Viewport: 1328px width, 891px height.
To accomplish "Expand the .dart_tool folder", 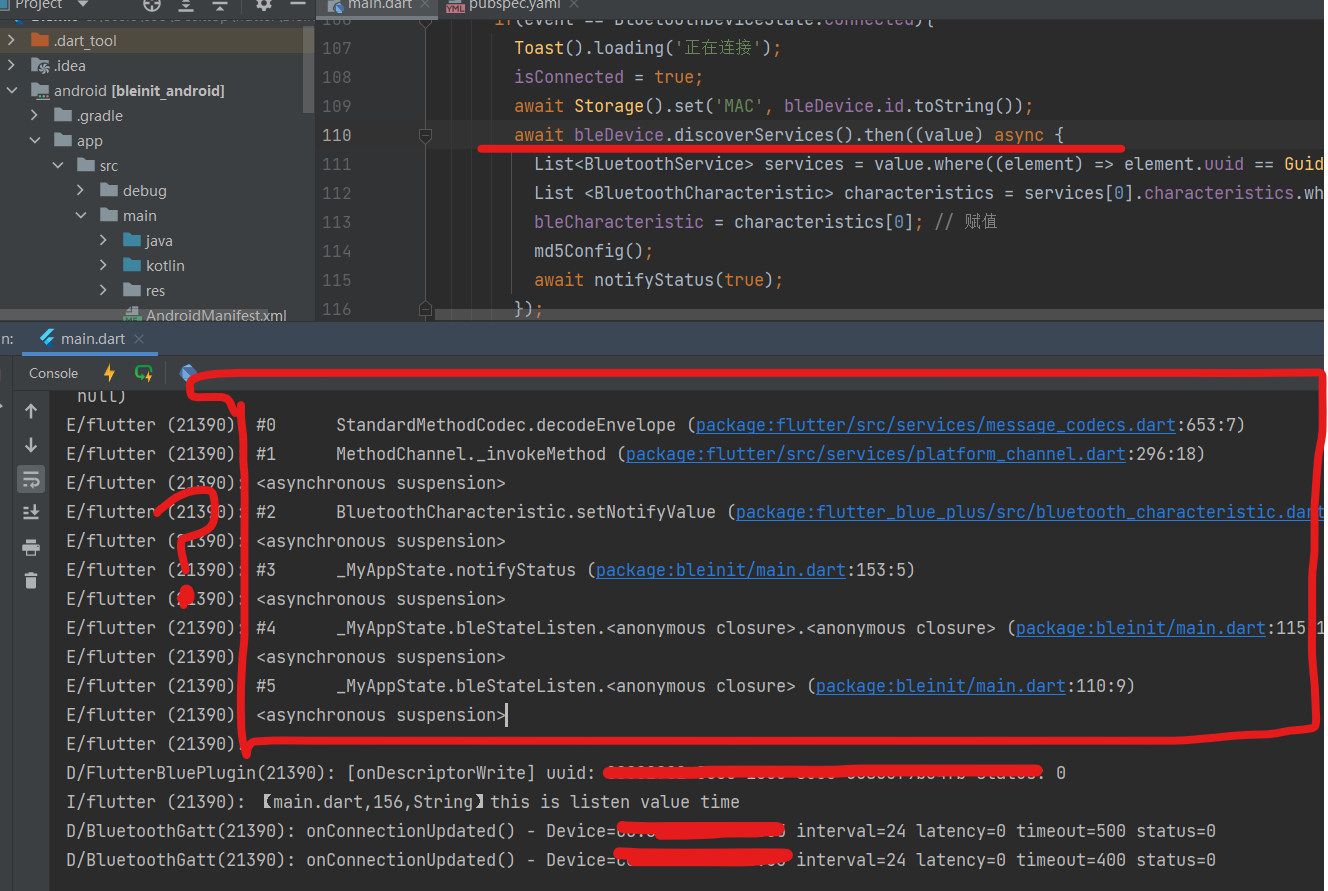I will click(13, 40).
